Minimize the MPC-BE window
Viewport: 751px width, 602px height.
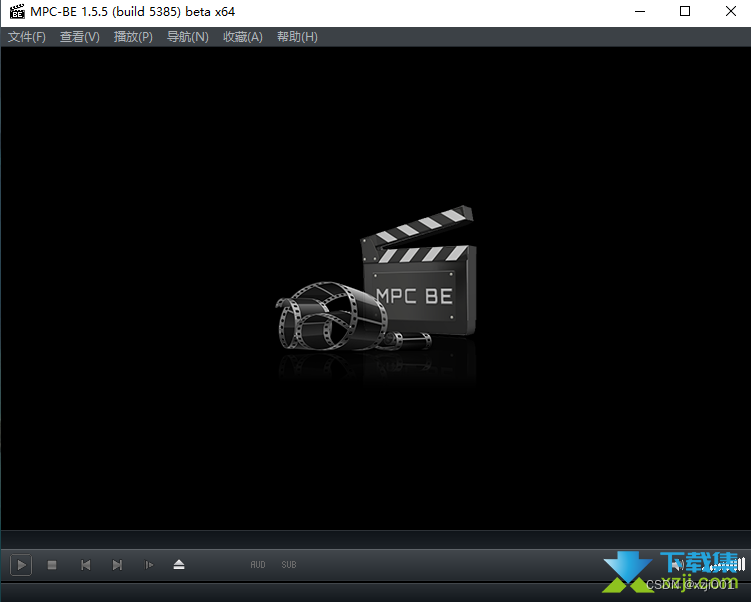(x=640, y=11)
